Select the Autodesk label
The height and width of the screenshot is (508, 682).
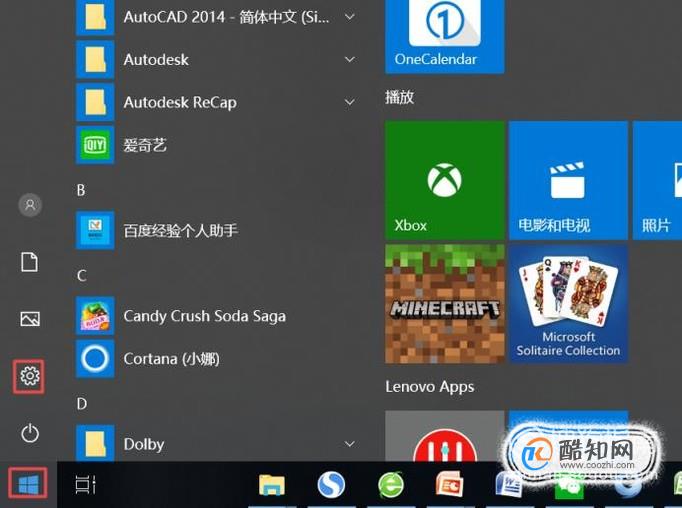pyautogui.click(x=156, y=60)
